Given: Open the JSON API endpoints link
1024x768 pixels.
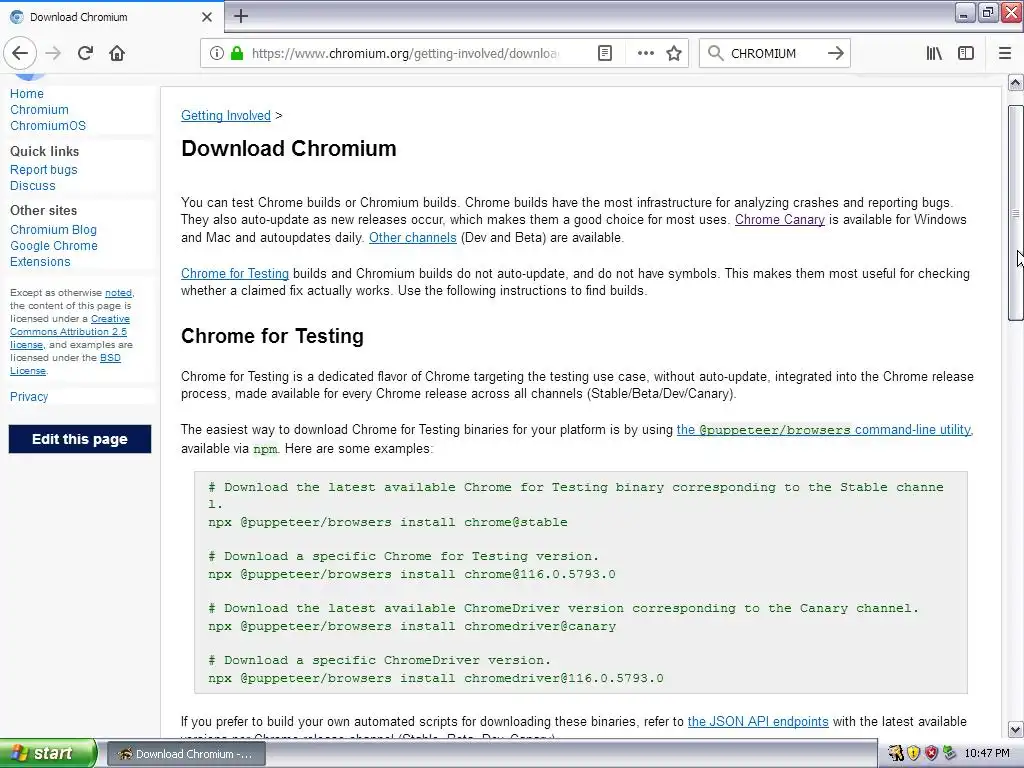Looking at the screenshot, I should pos(758,722).
